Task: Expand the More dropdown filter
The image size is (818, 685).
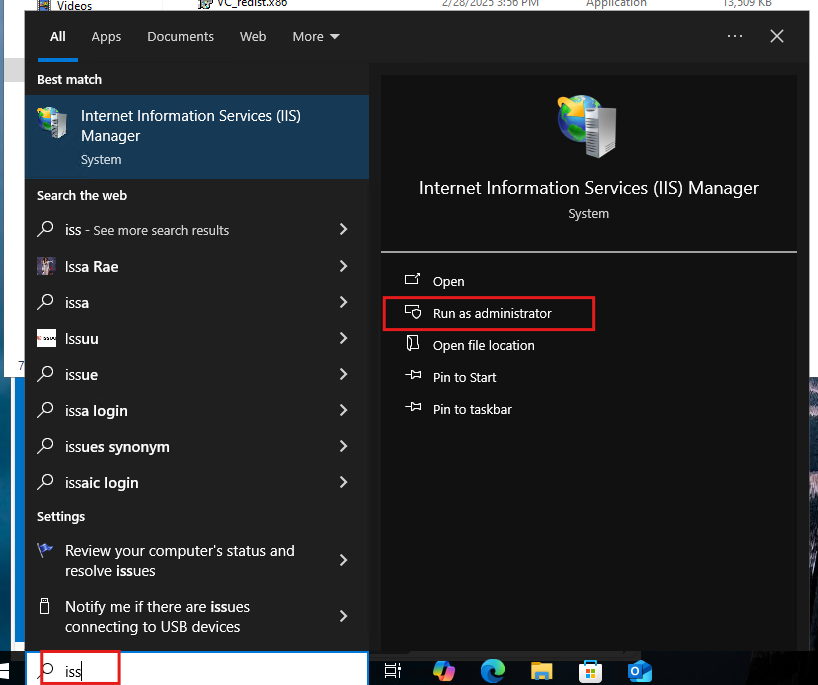Action: 316,37
